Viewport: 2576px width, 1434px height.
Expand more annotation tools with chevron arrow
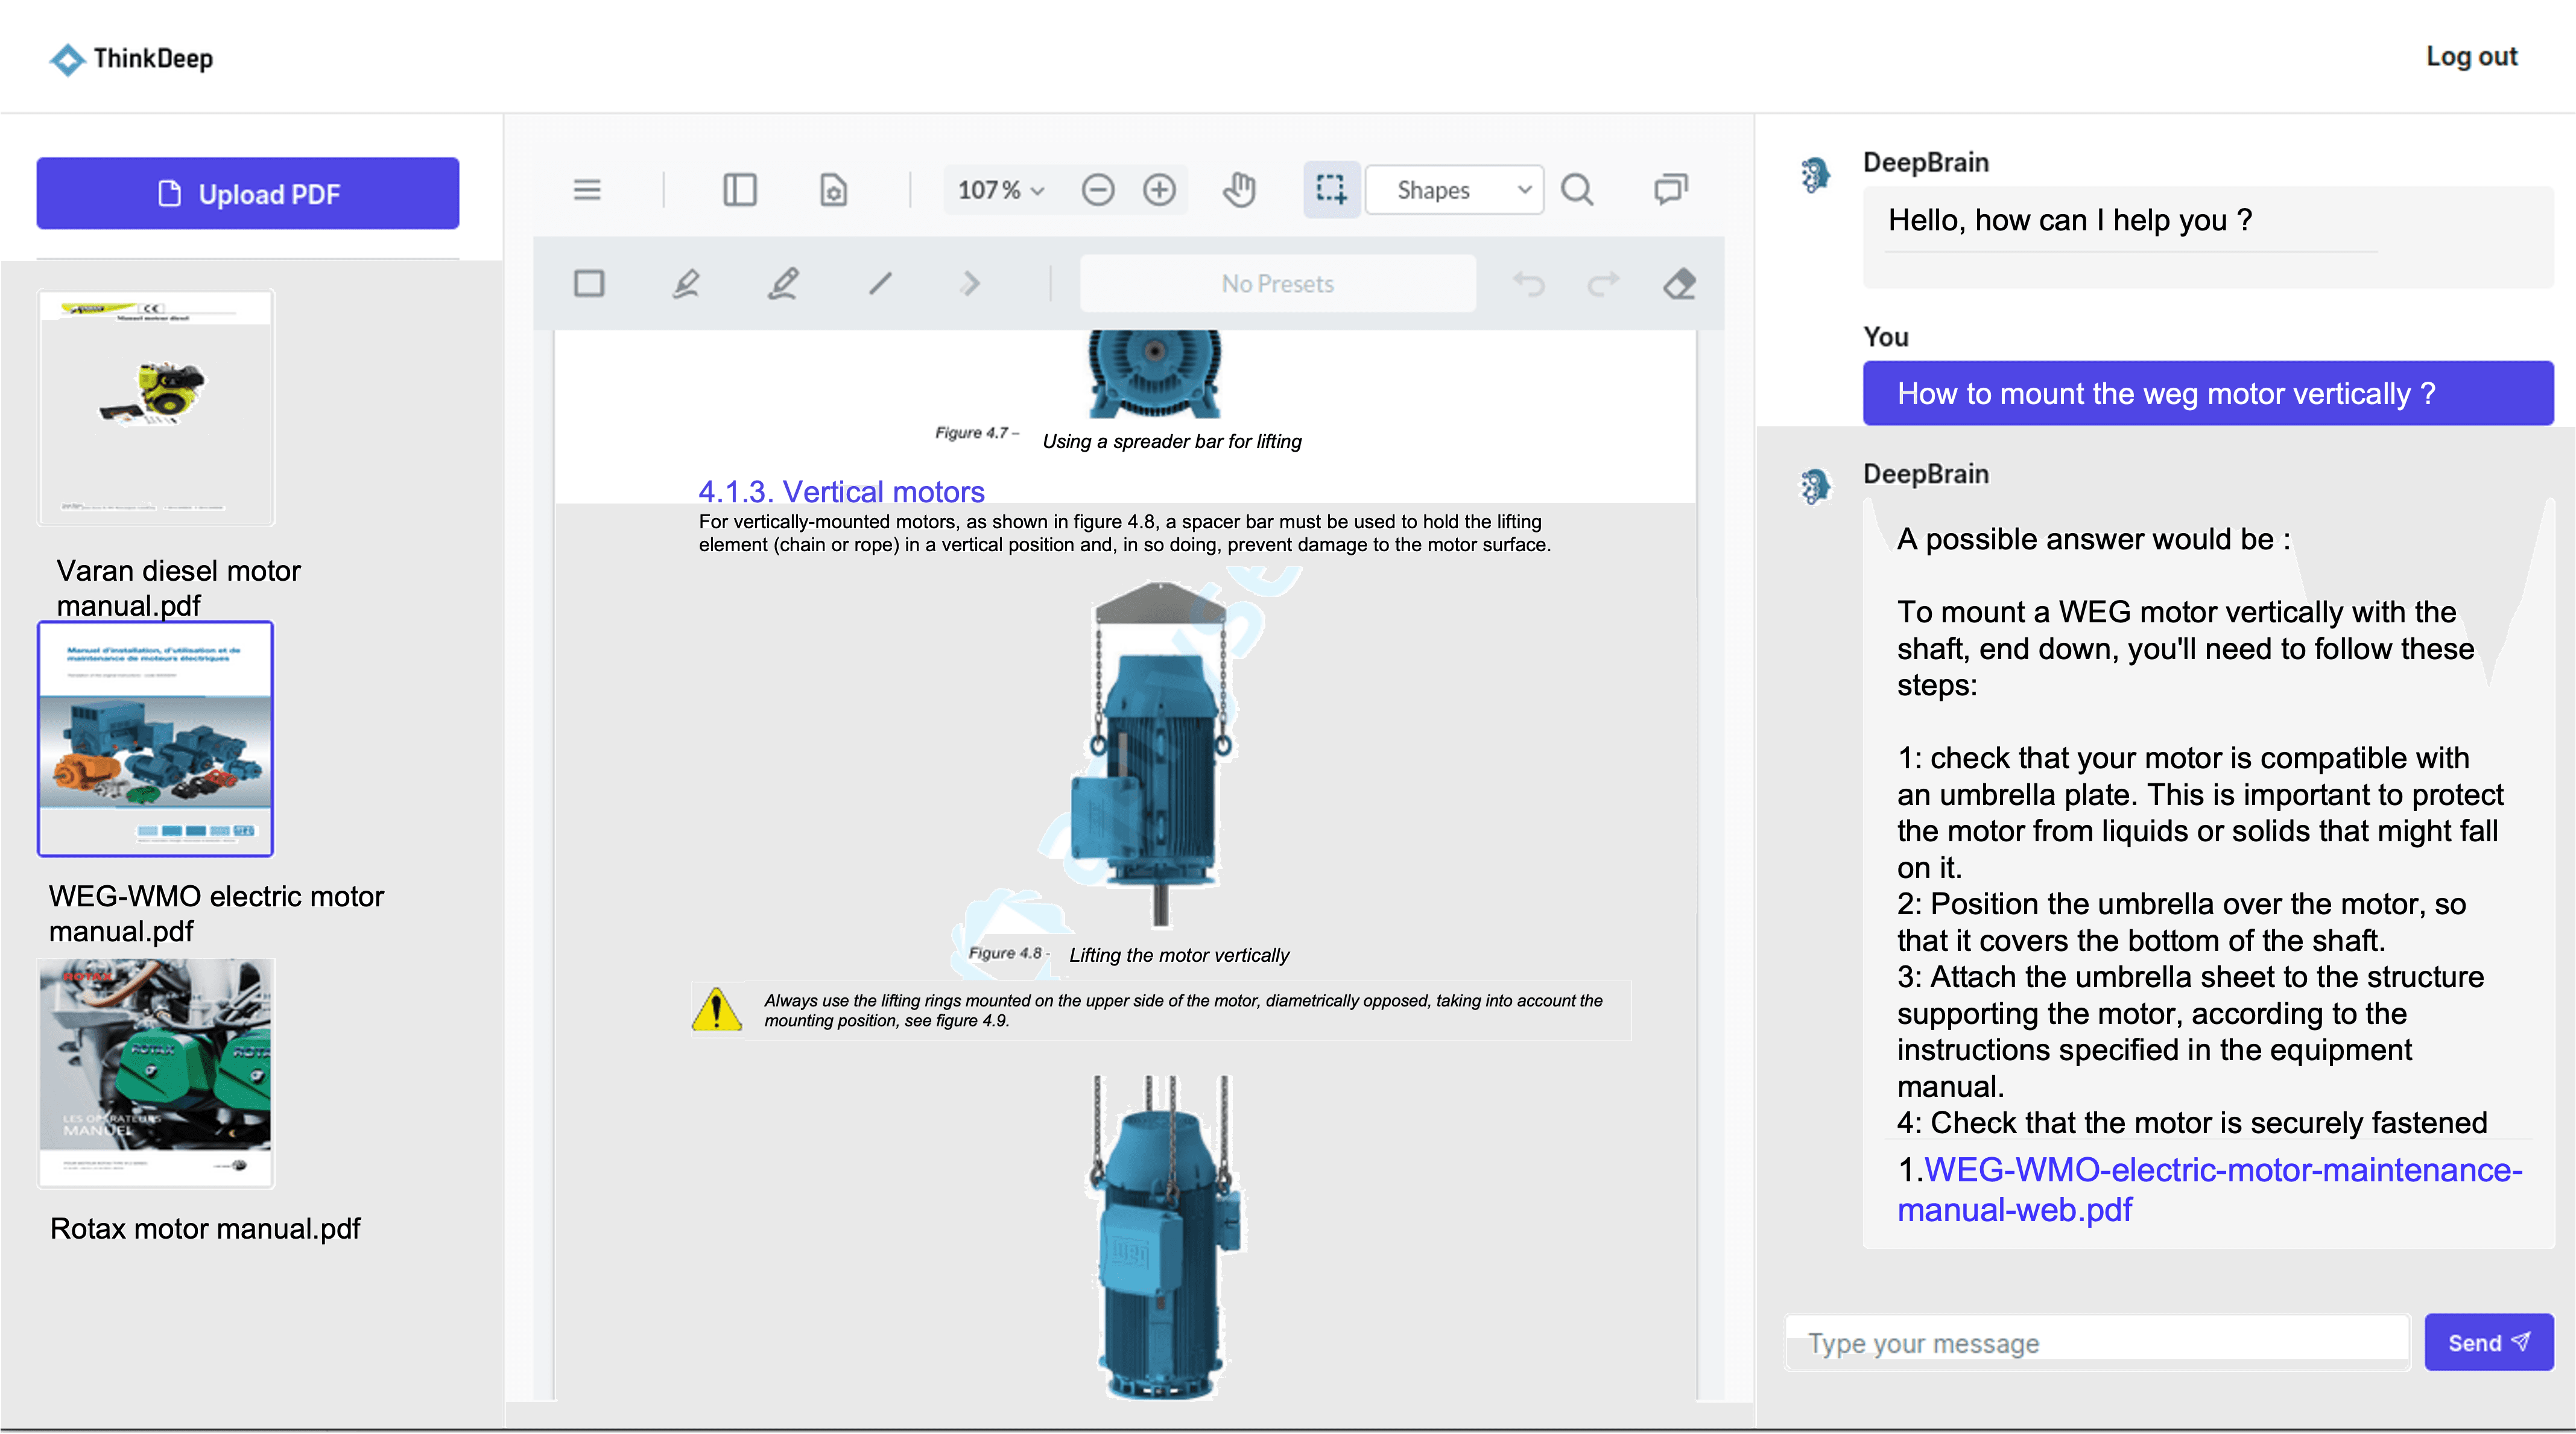click(970, 284)
